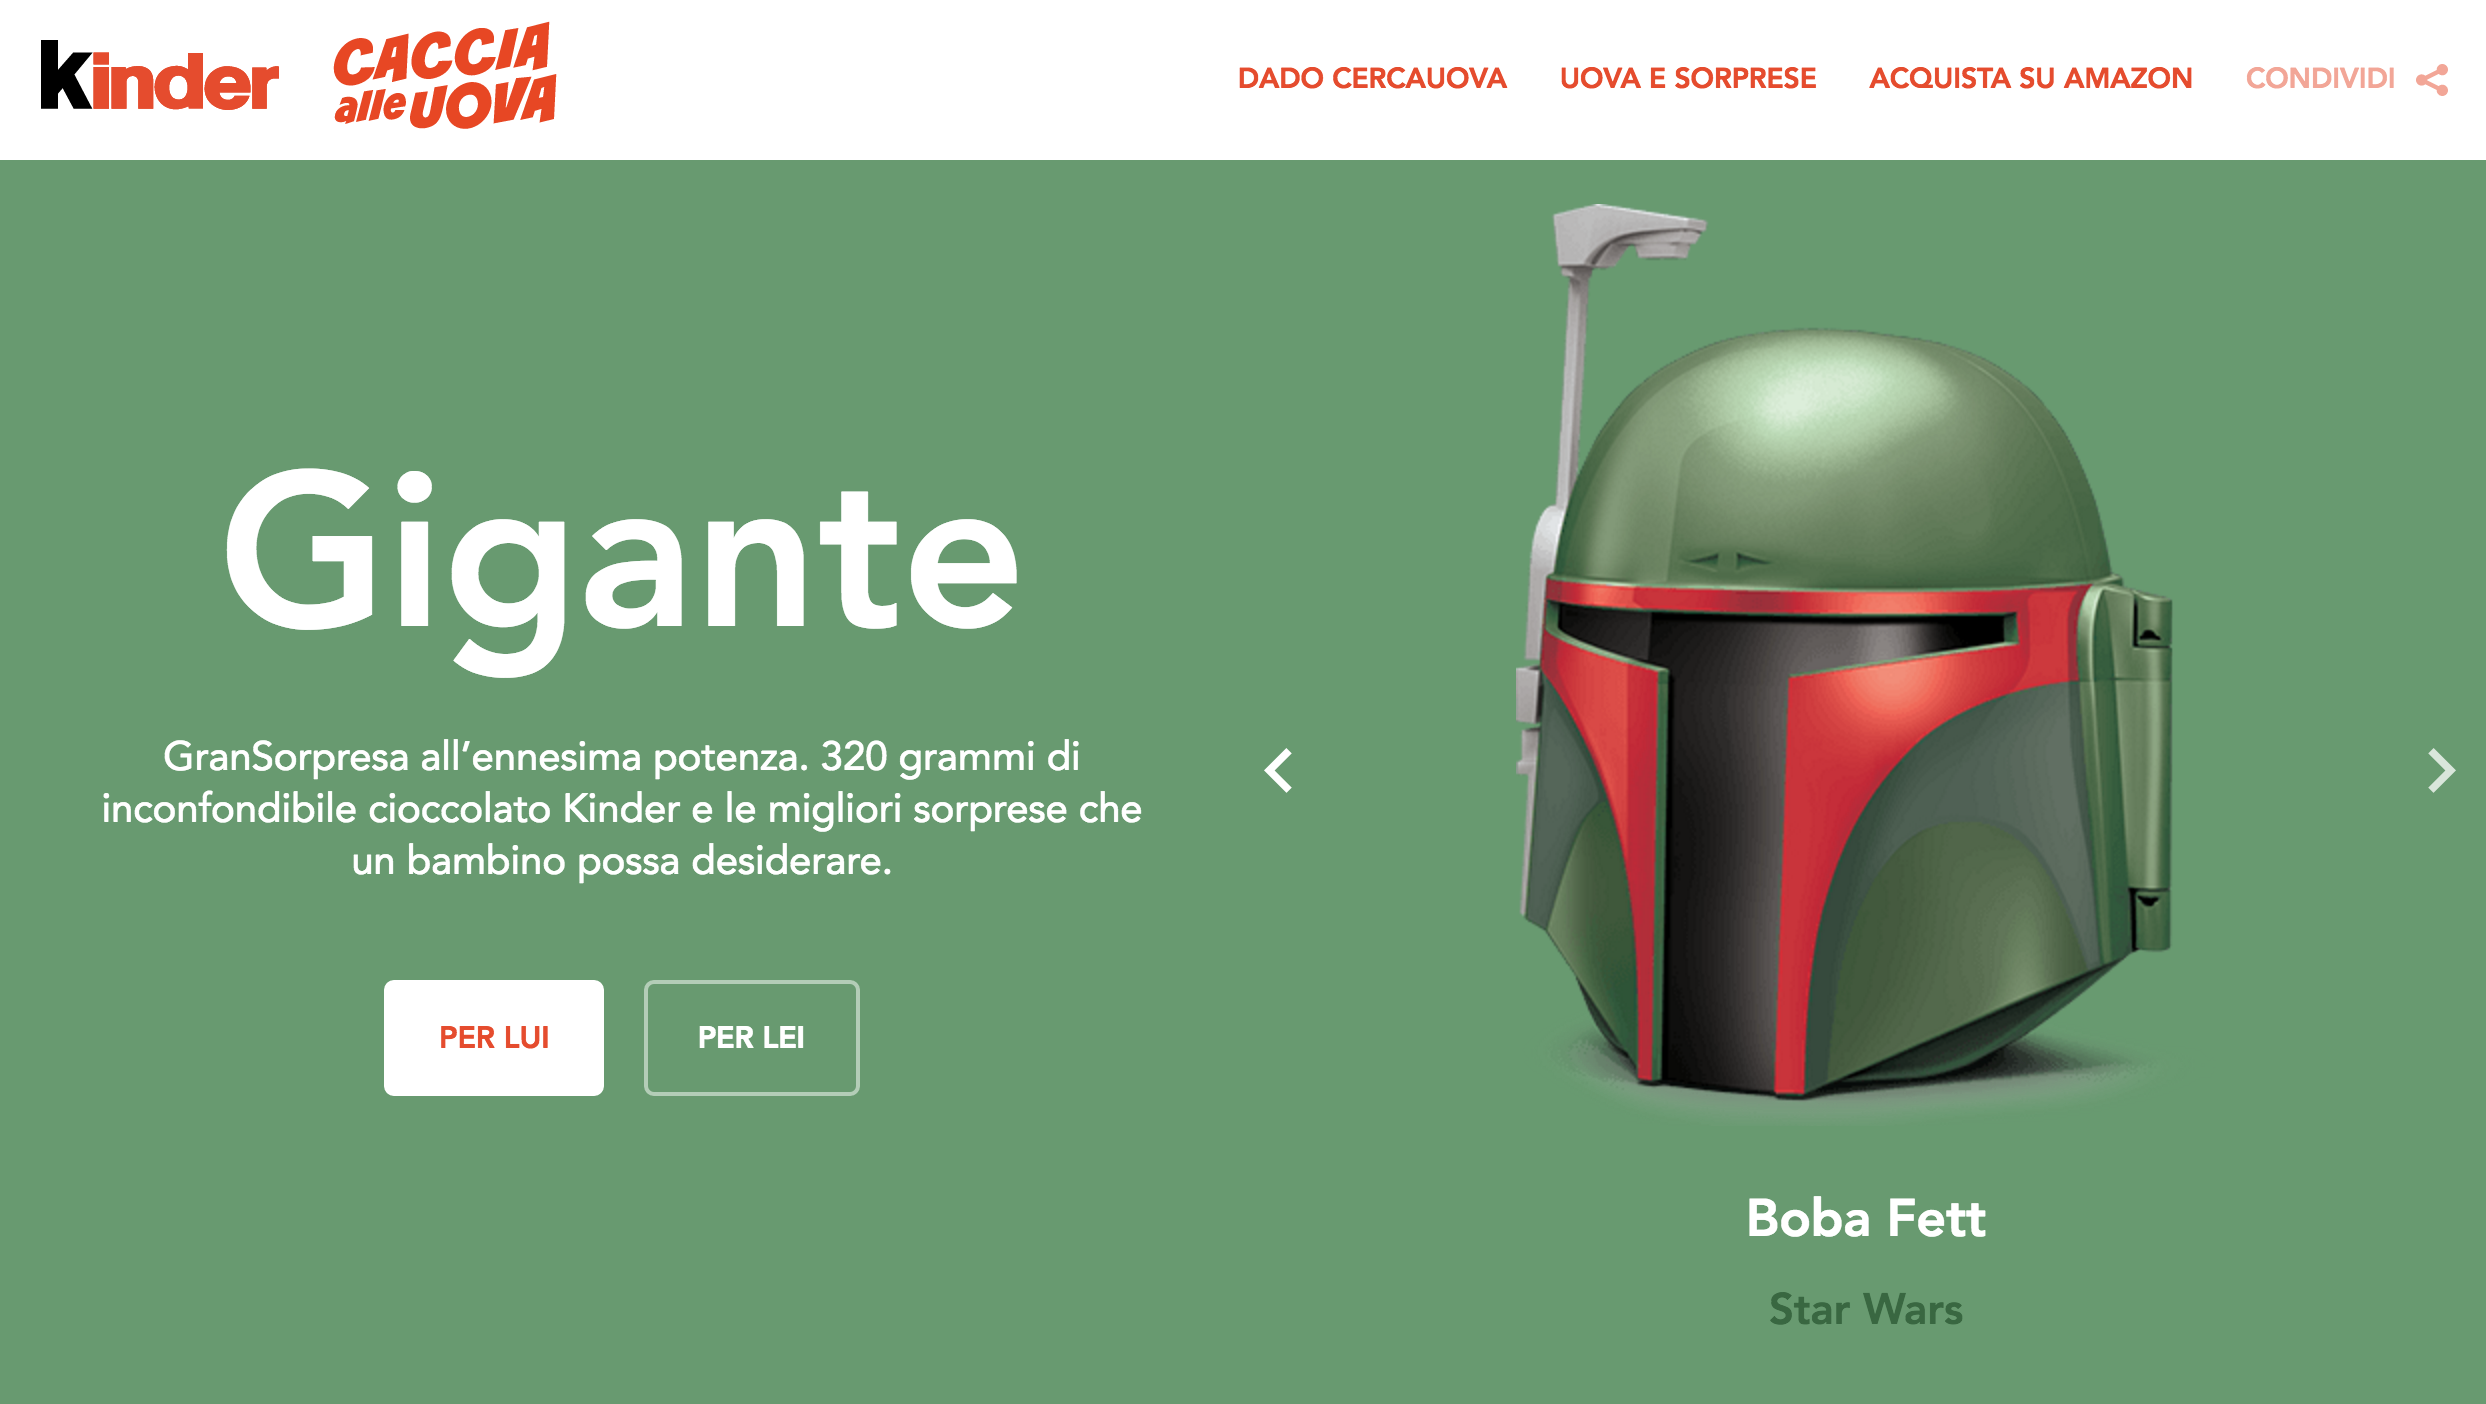This screenshot has width=2486, height=1404.
Task: Select the Per Lui option
Action: click(x=494, y=1037)
